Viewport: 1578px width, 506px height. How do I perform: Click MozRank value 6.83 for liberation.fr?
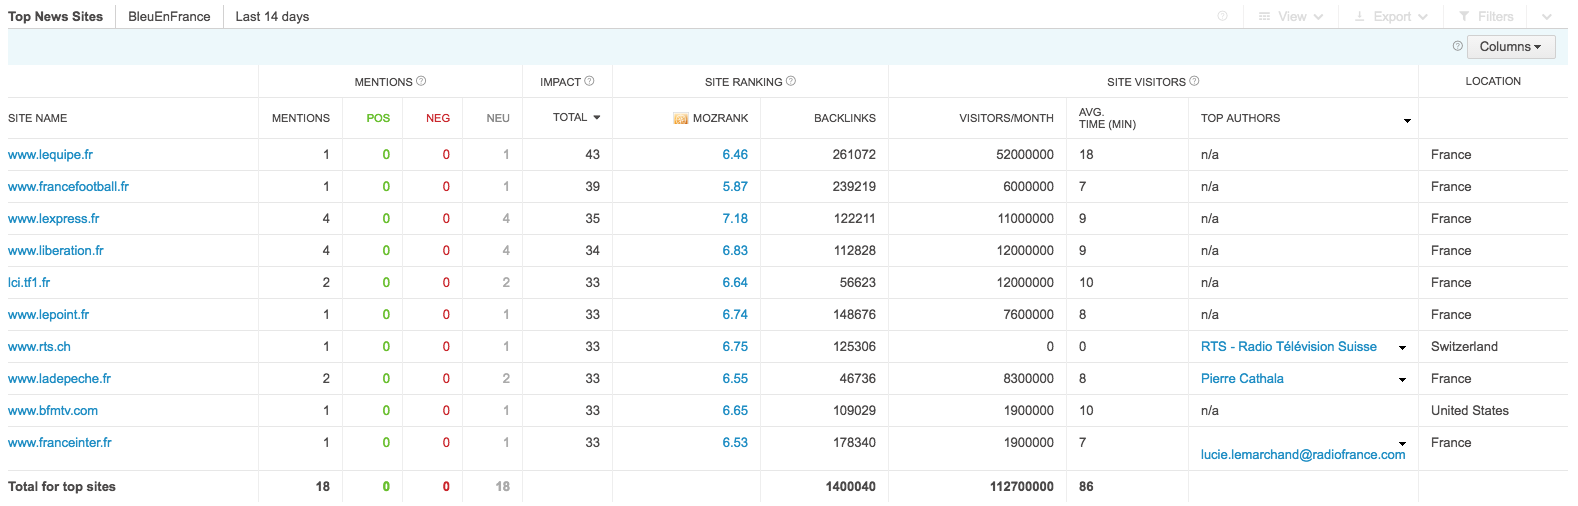735,250
